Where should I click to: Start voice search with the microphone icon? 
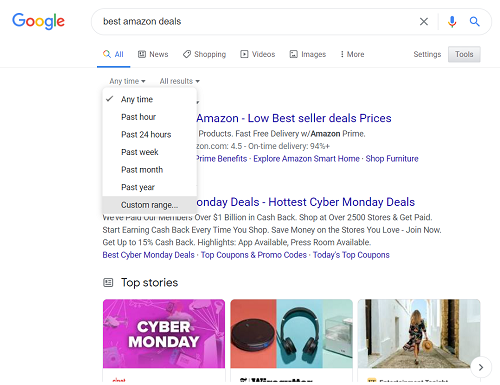[x=452, y=22]
